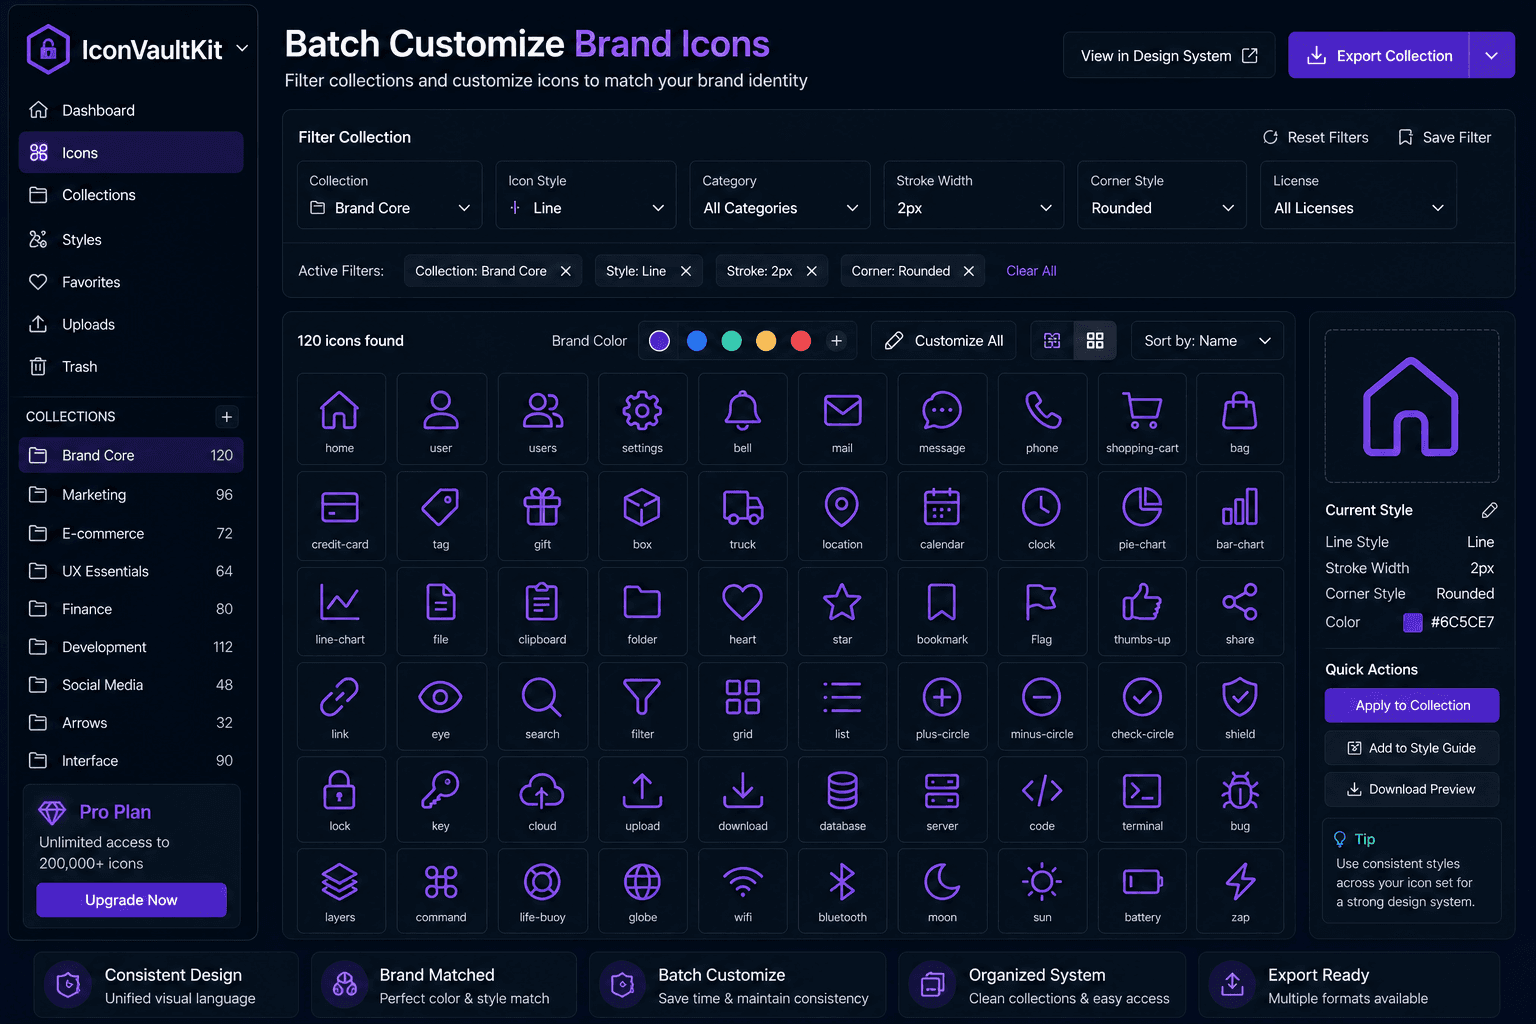
Task: Click Apply to Collection
Action: tap(1412, 705)
